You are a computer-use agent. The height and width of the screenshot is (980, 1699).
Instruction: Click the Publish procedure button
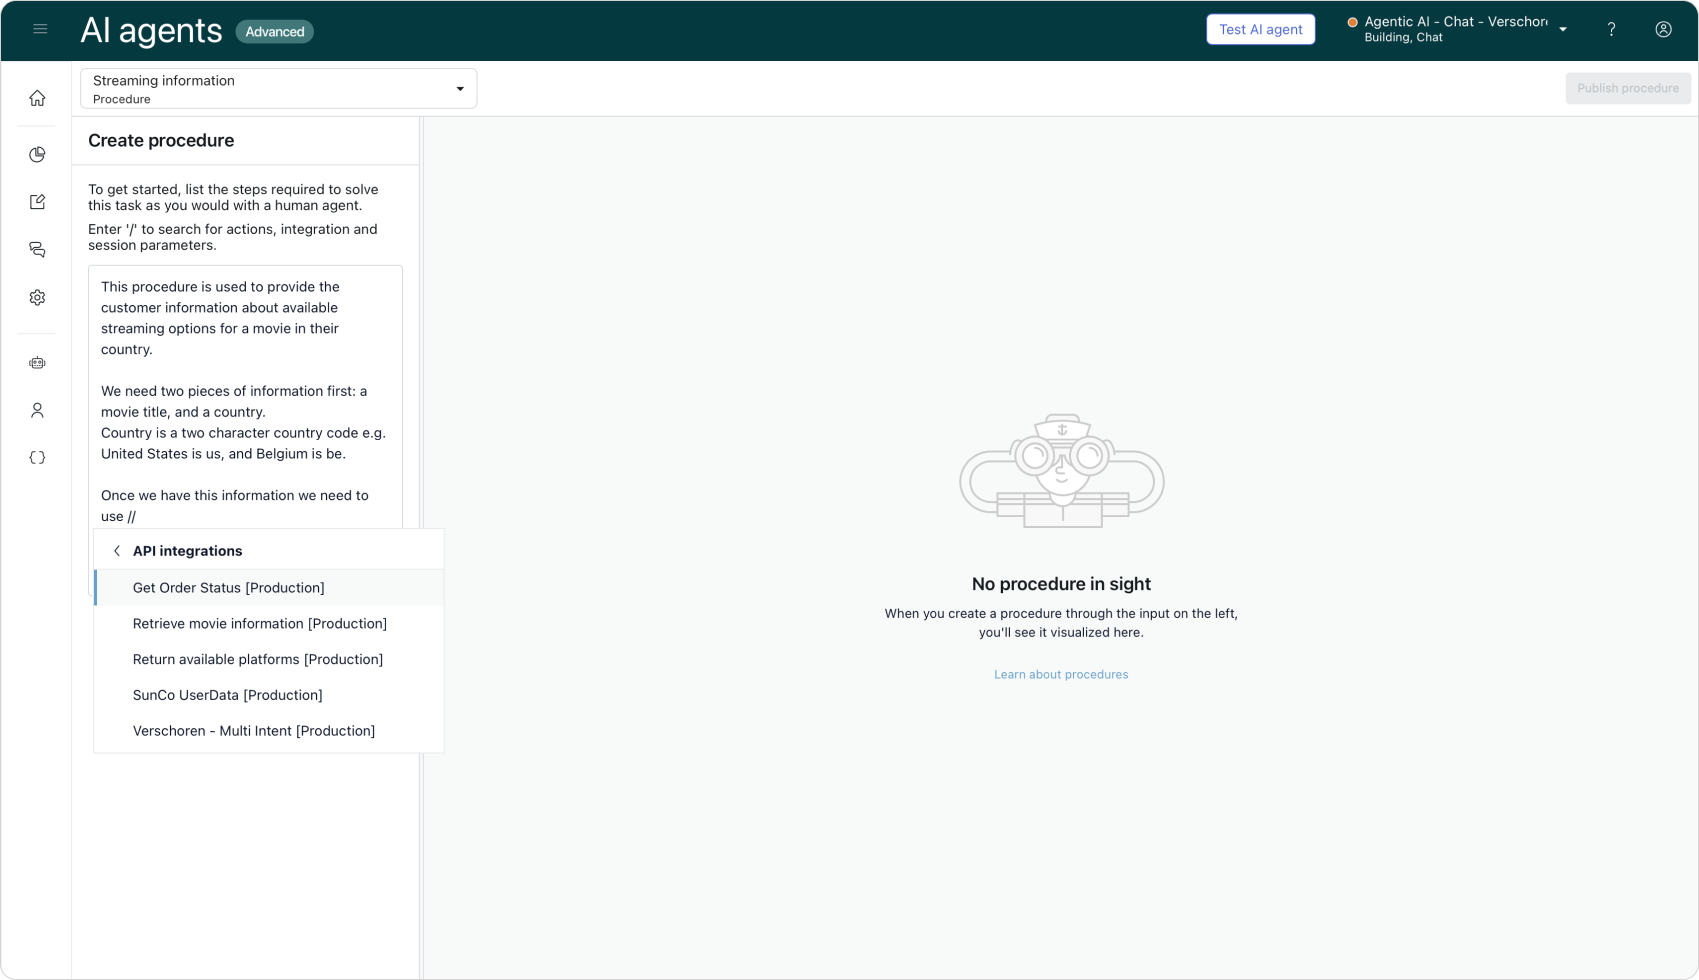(1627, 88)
